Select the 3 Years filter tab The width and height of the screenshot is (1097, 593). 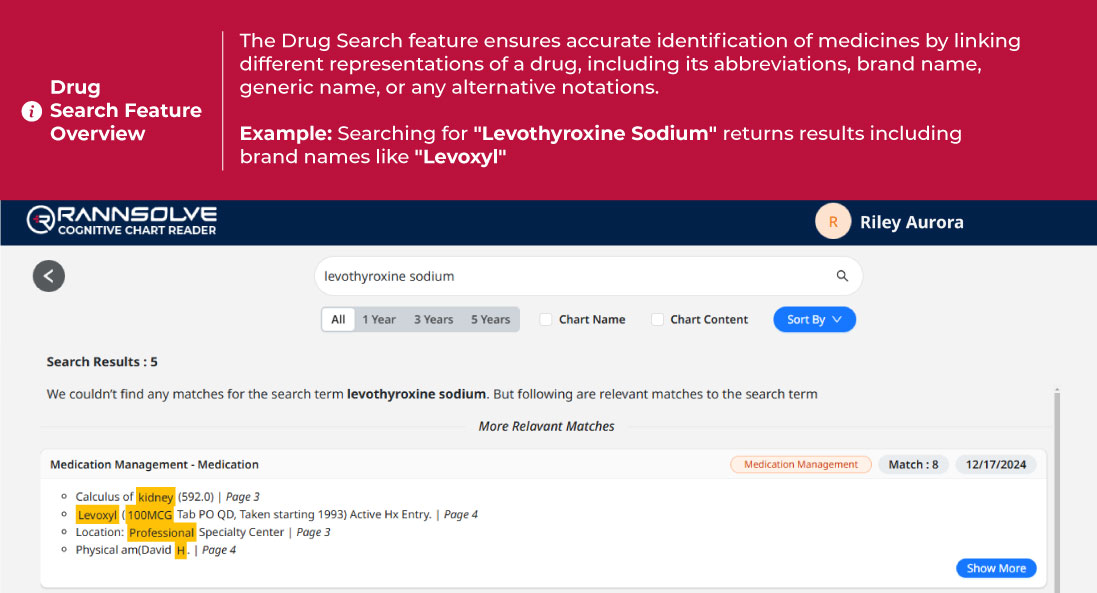click(x=433, y=320)
